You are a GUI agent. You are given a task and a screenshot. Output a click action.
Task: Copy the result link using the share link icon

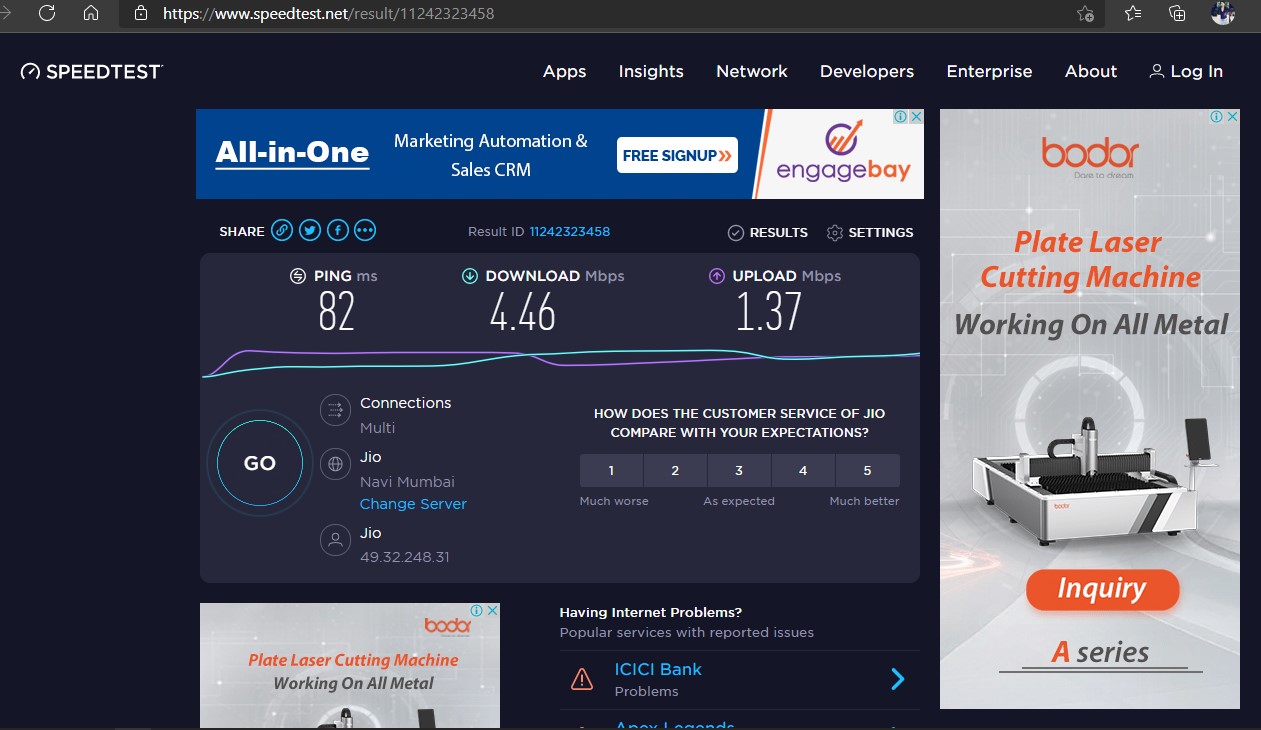tap(282, 231)
